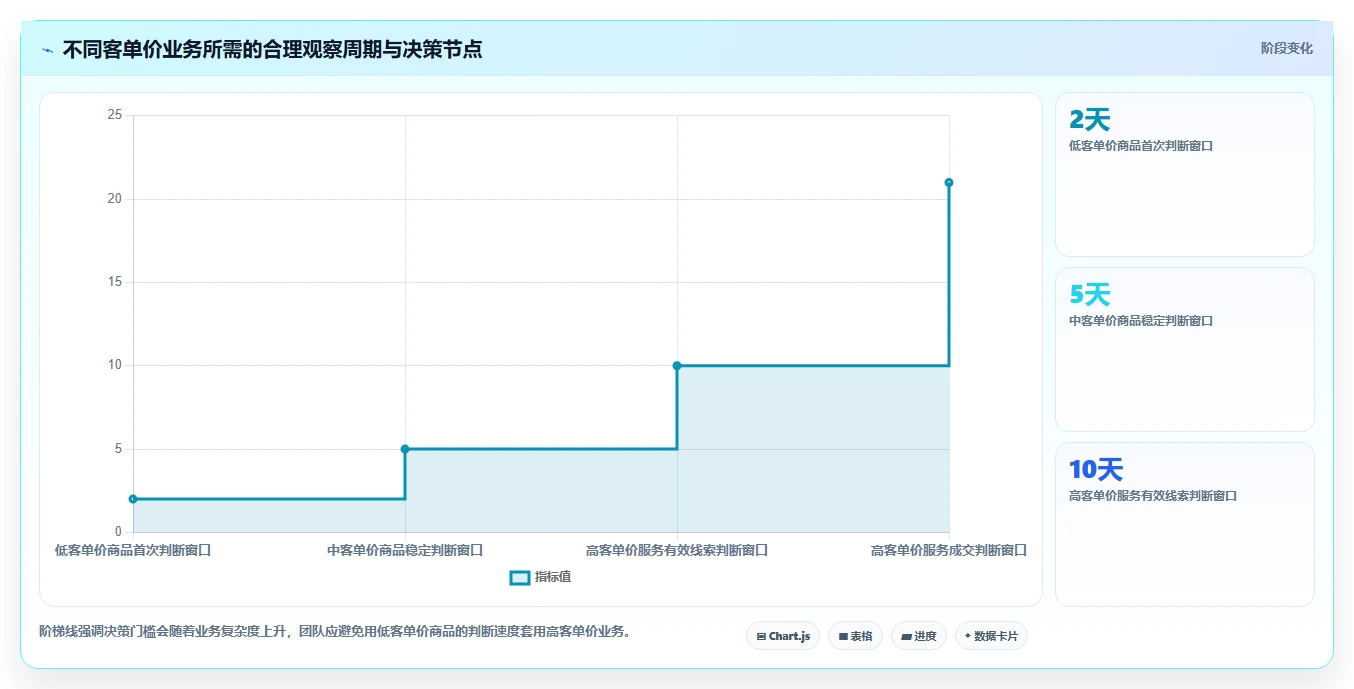Click the lightning icon beside the title
The image size is (1354, 689).
(x=47, y=50)
